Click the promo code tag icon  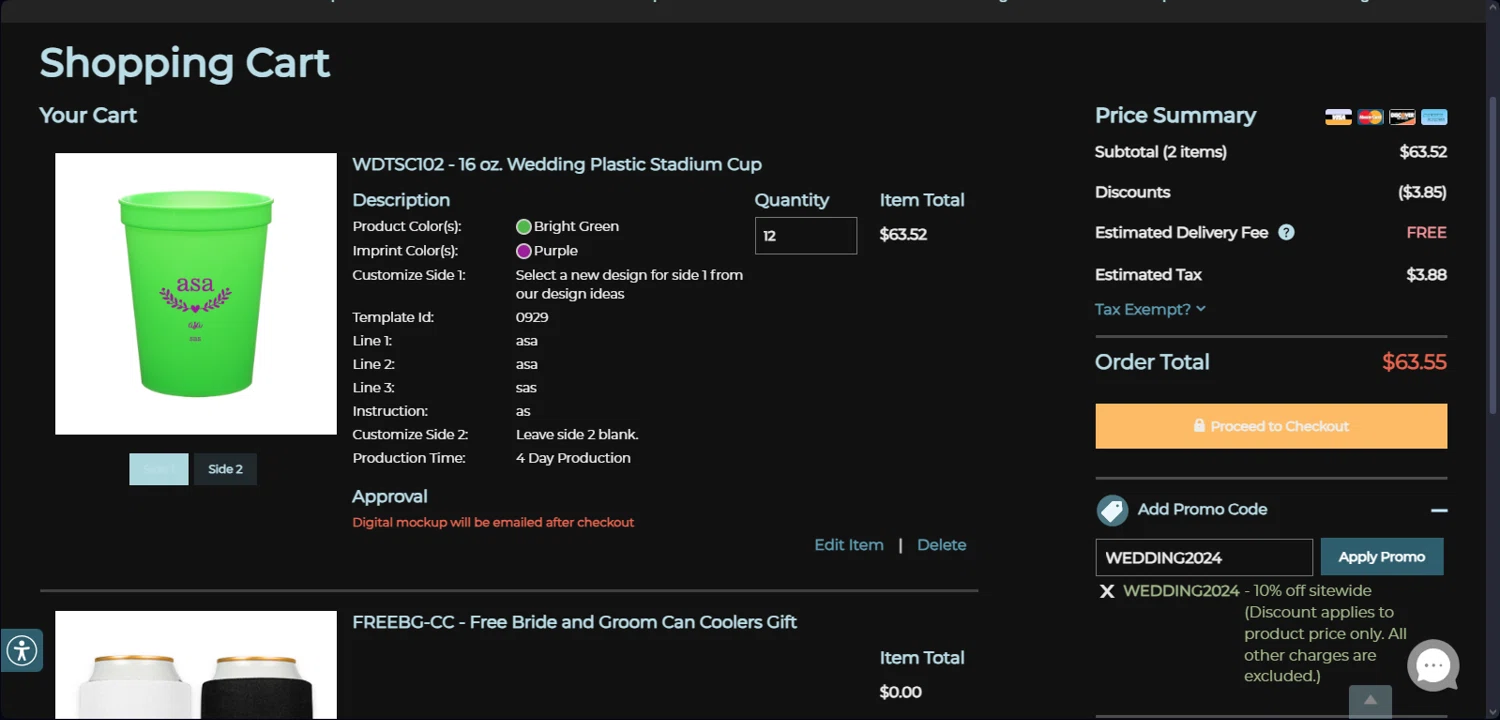coord(1112,510)
